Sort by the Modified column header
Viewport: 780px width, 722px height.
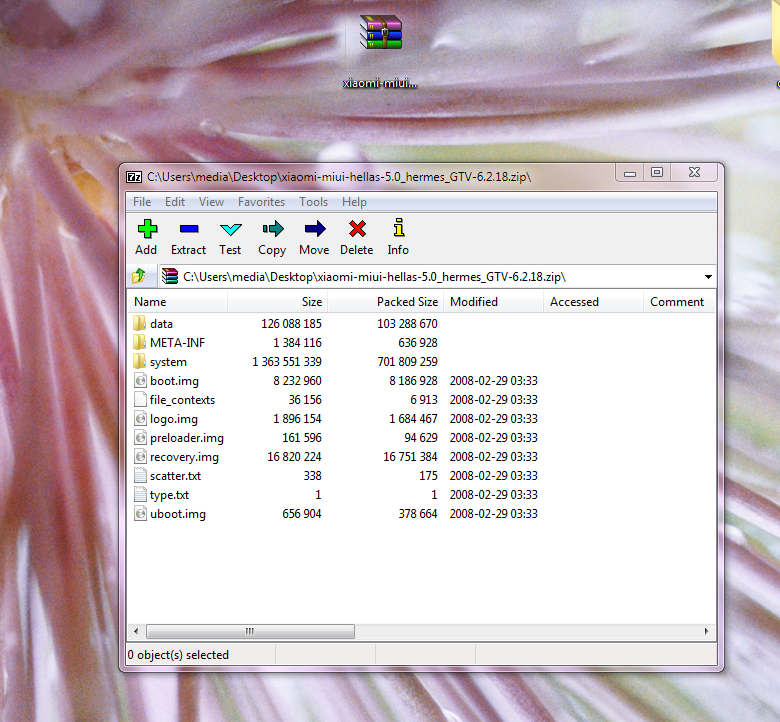[x=474, y=302]
